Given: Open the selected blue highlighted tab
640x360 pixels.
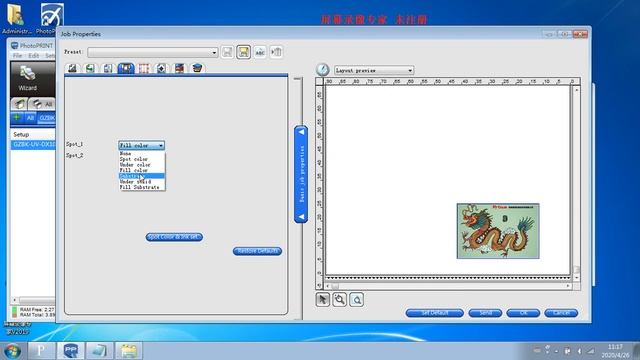Looking at the screenshot, I should [126, 68].
